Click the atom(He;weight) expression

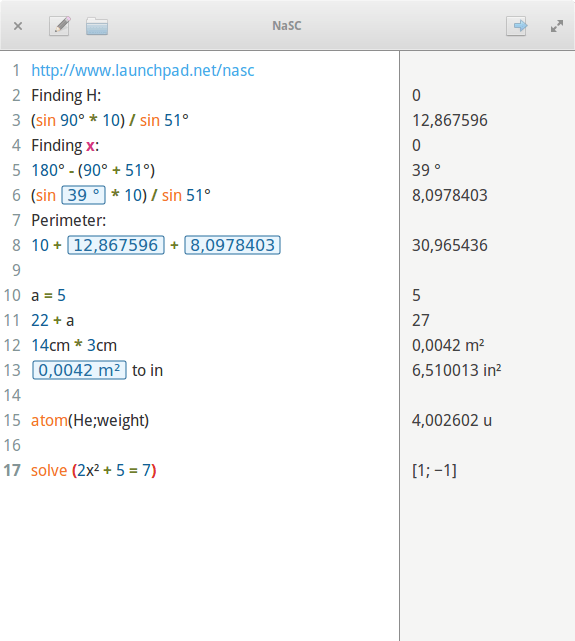[90, 420]
